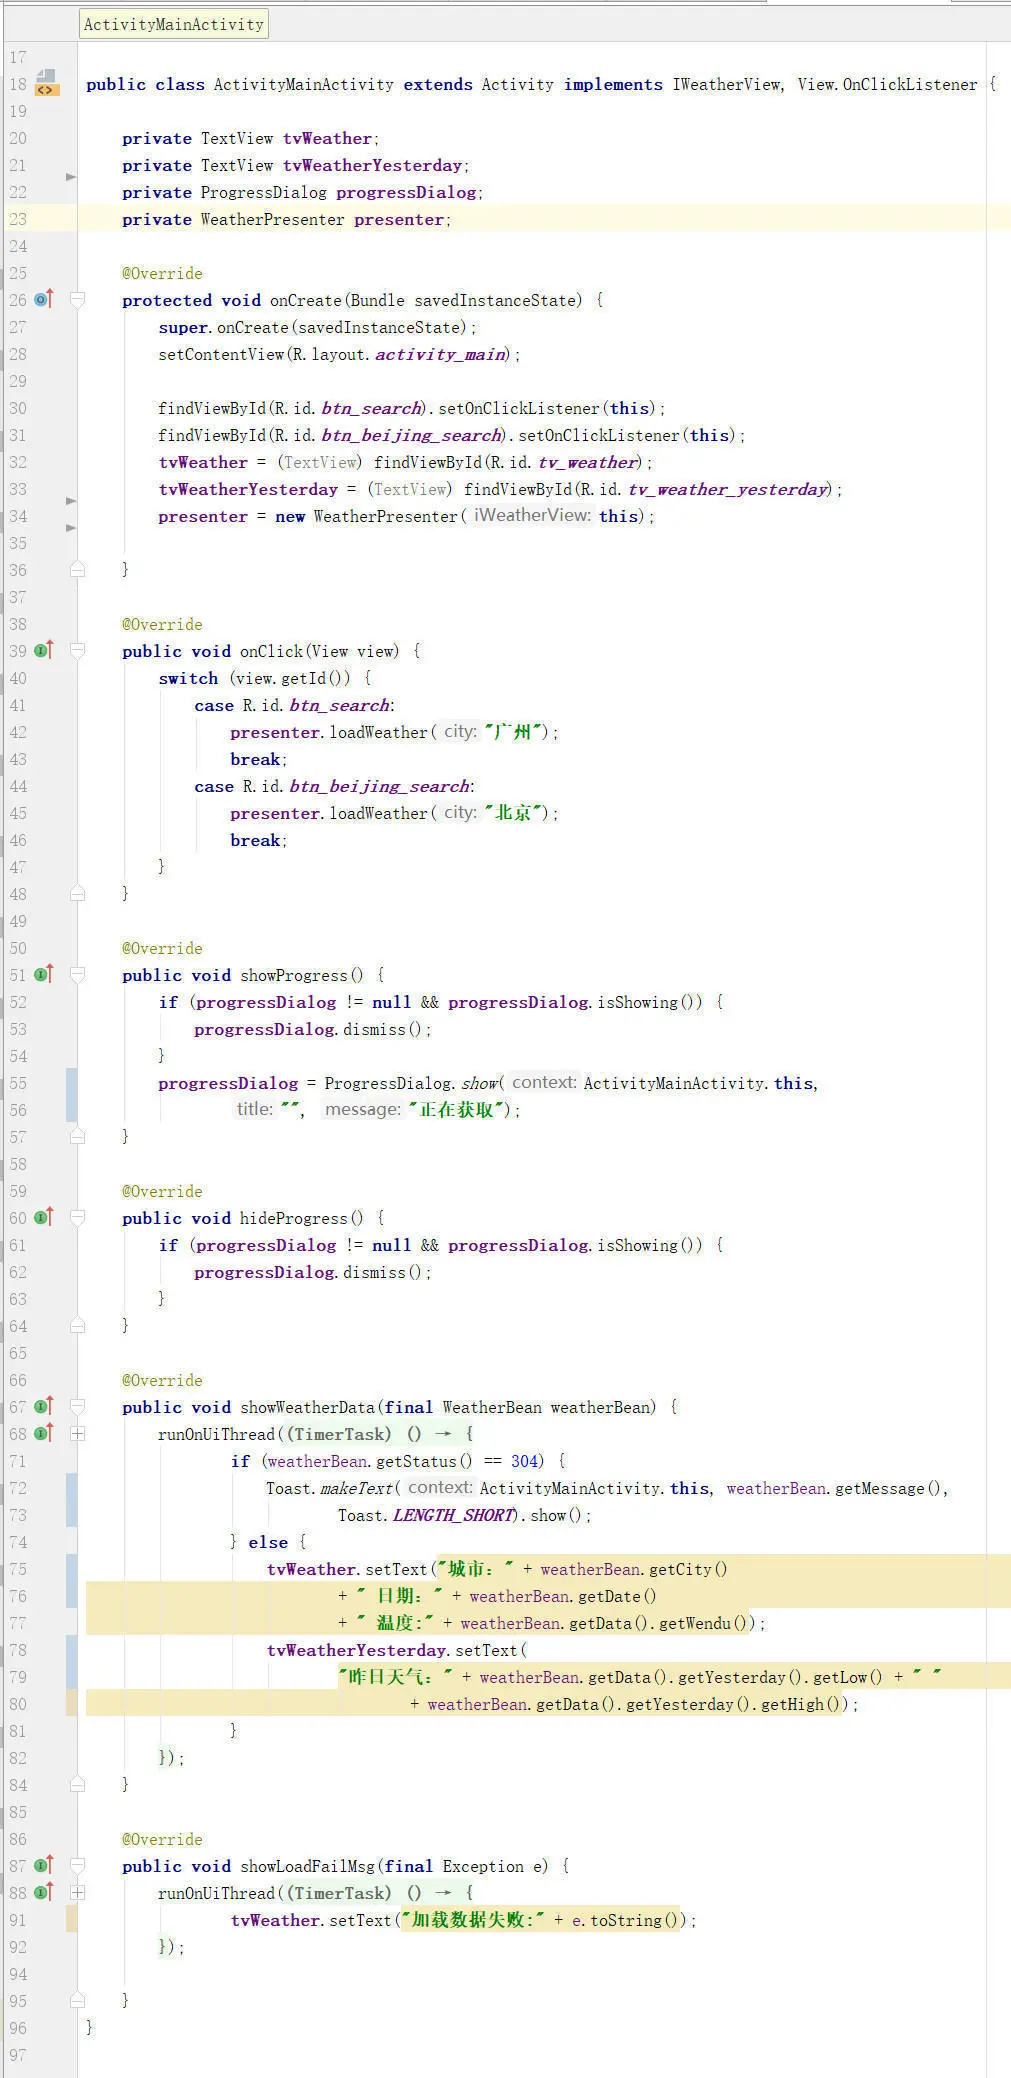Click the fold end marker on line 95
Screen dimensions: 1011x2078
77,2000
